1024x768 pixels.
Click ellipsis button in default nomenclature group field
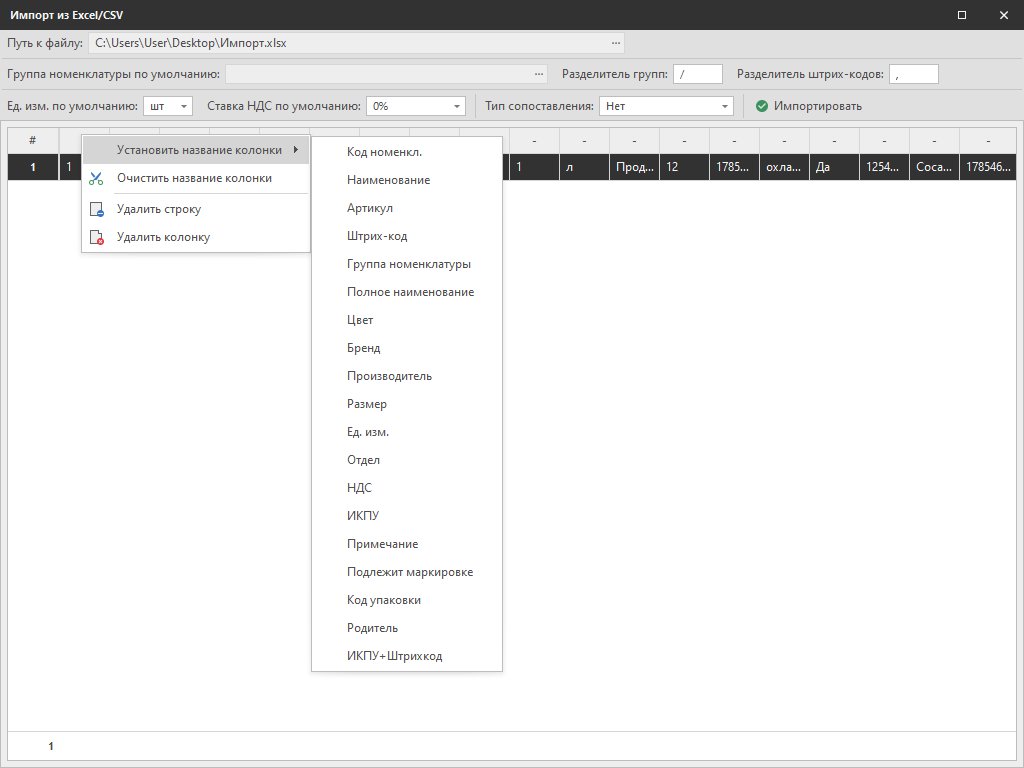(x=540, y=74)
